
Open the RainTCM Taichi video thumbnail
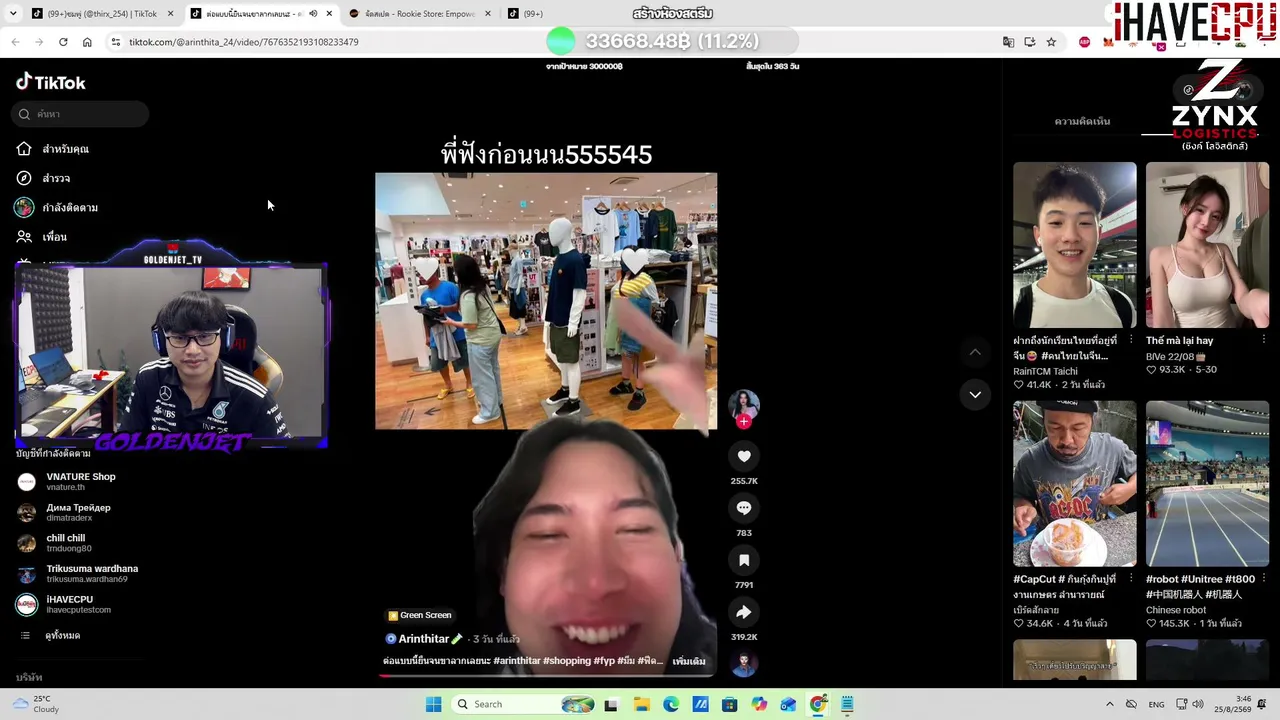(1075, 245)
